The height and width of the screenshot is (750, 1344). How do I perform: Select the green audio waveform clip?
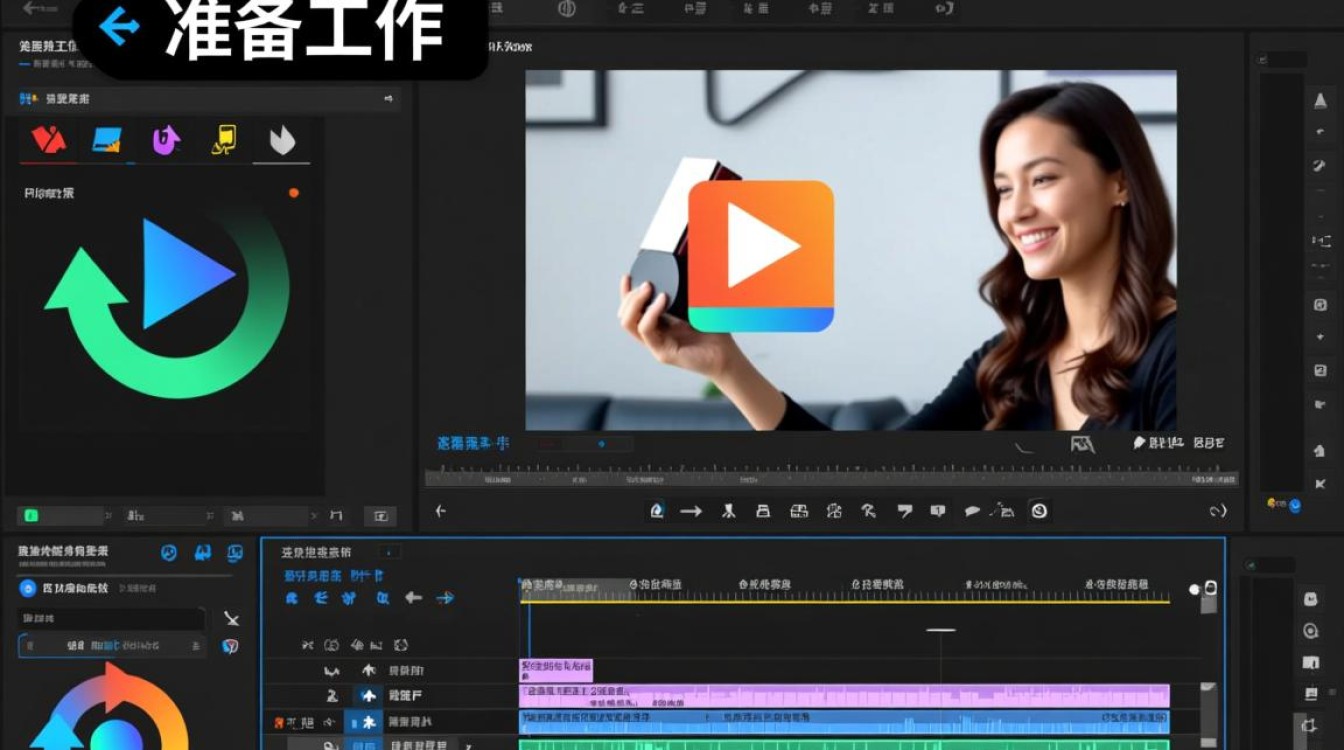[x=844, y=744]
